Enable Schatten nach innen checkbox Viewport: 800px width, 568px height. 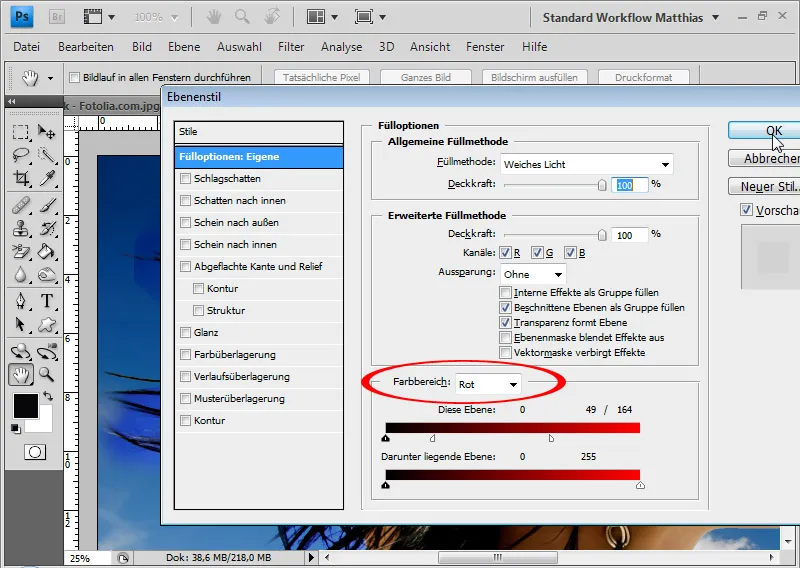tap(185, 201)
